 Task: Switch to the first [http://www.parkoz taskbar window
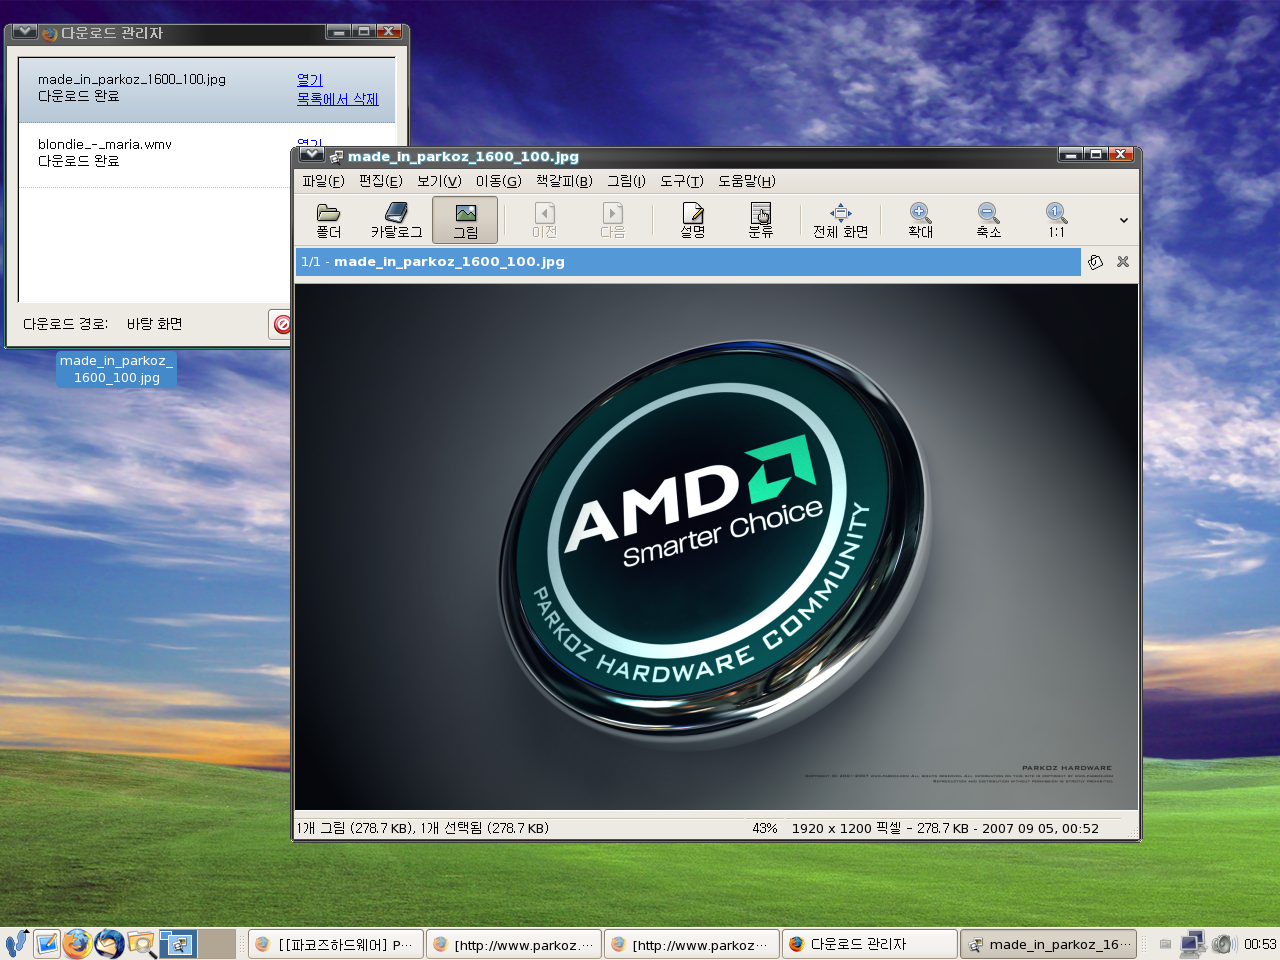513,944
